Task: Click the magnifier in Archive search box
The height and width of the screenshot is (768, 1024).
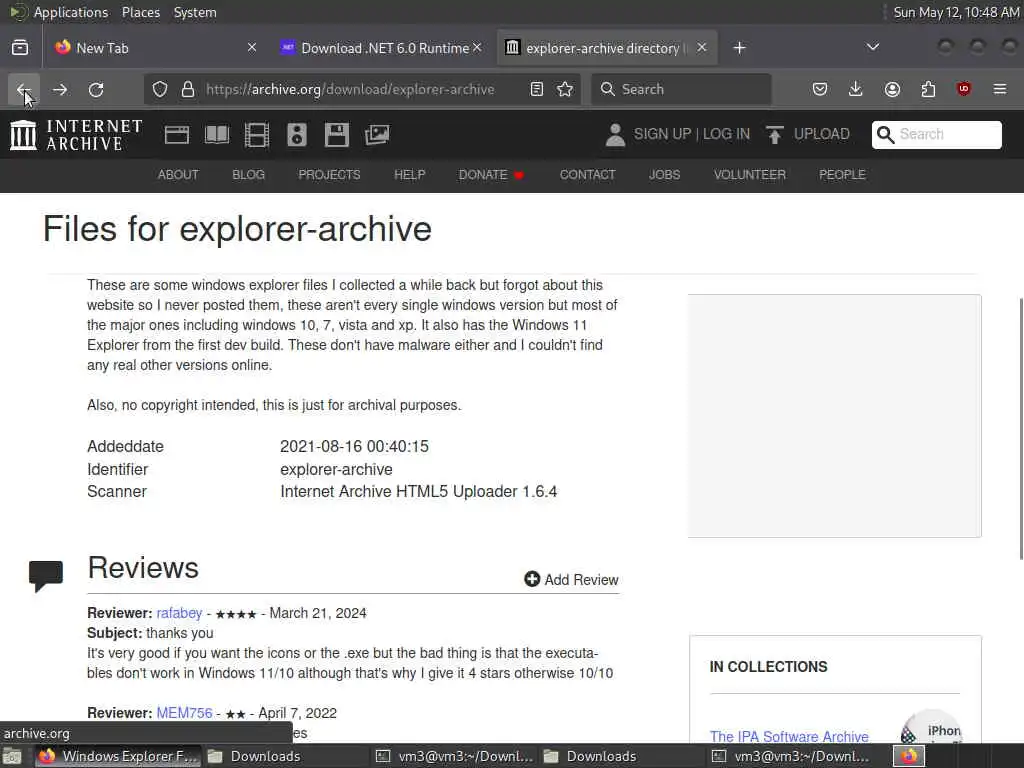Action: point(886,135)
